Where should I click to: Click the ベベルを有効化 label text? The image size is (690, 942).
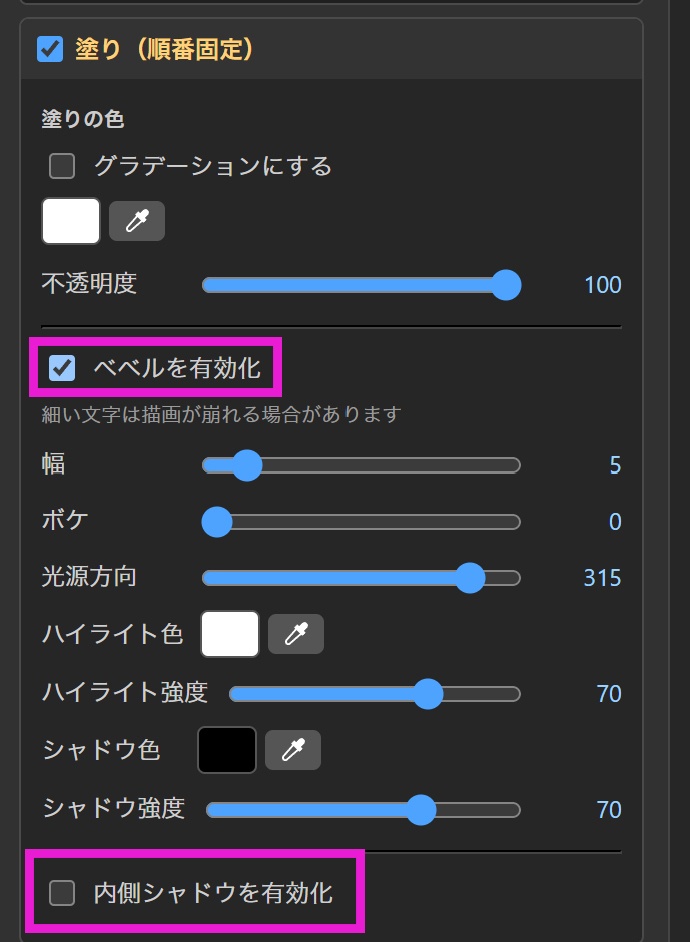(177, 368)
